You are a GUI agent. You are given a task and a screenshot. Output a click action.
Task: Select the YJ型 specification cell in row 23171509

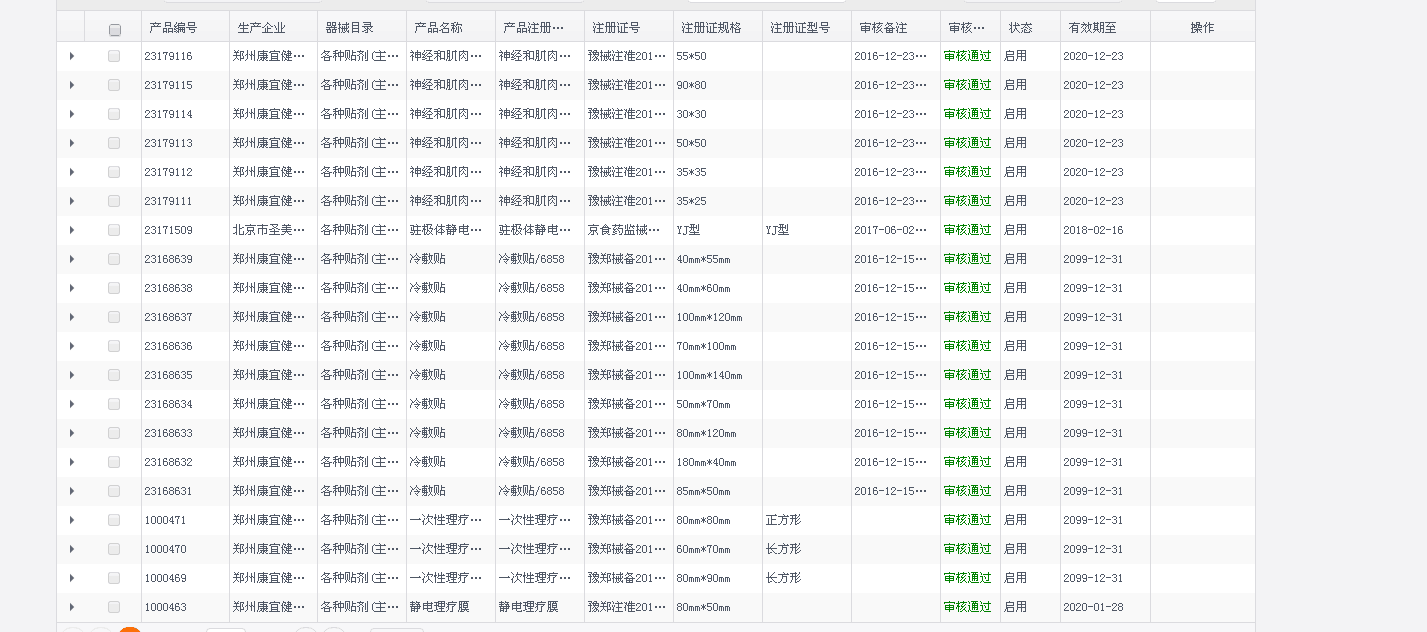[688, 230]
